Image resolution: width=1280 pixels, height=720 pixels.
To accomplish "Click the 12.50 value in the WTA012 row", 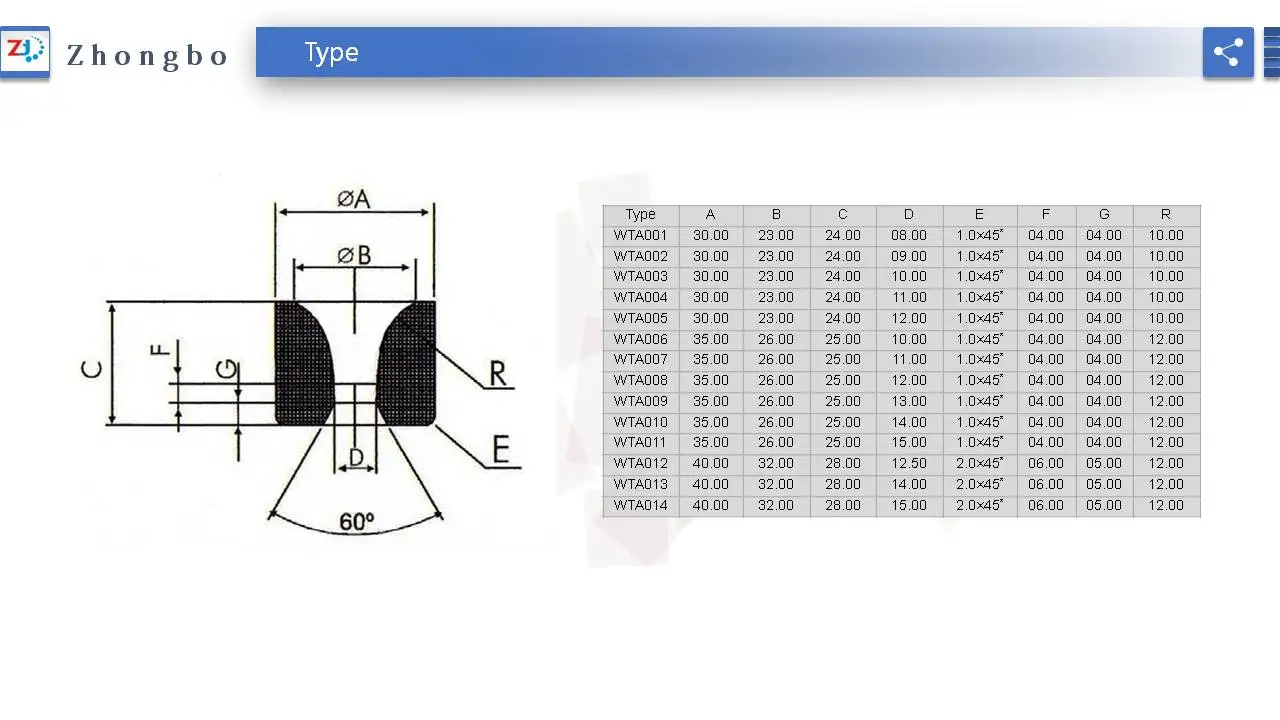I will [908, 463].
